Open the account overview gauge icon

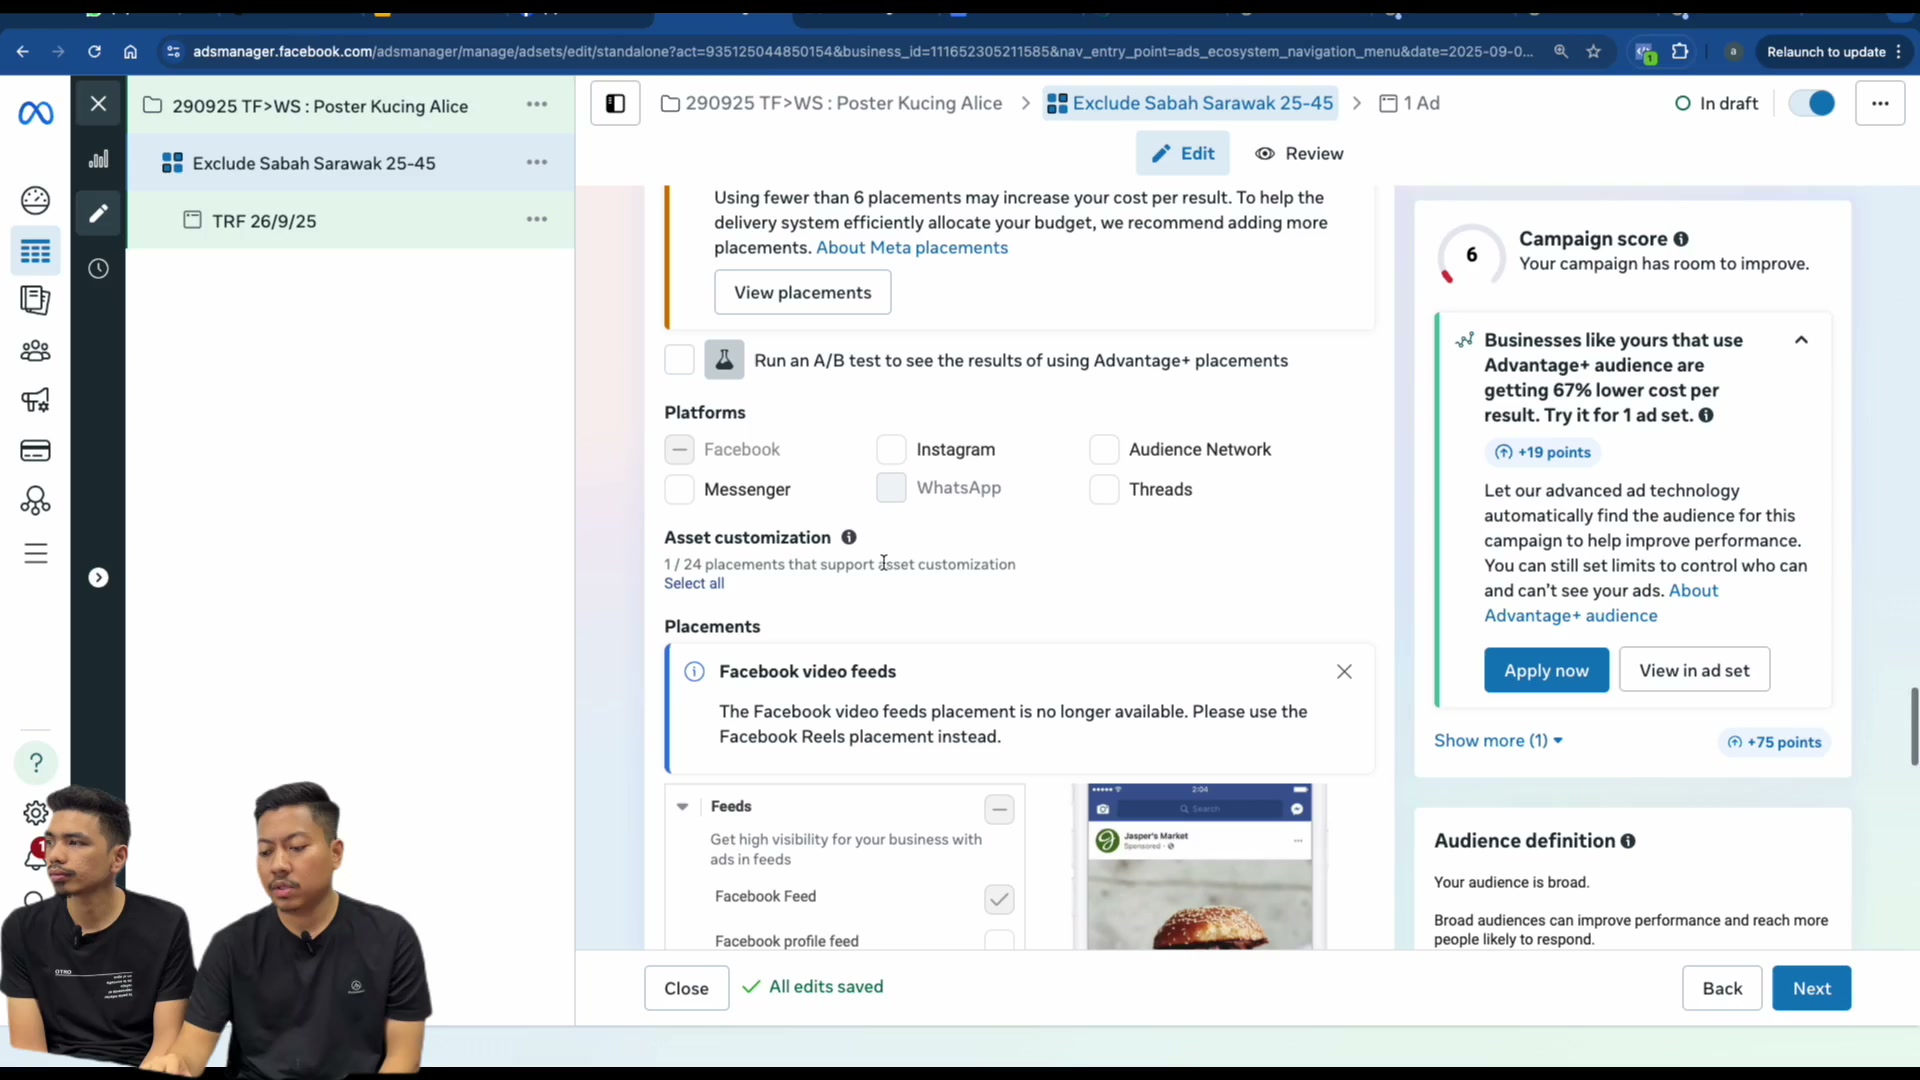pyautogui.click(x=35, y=201)
